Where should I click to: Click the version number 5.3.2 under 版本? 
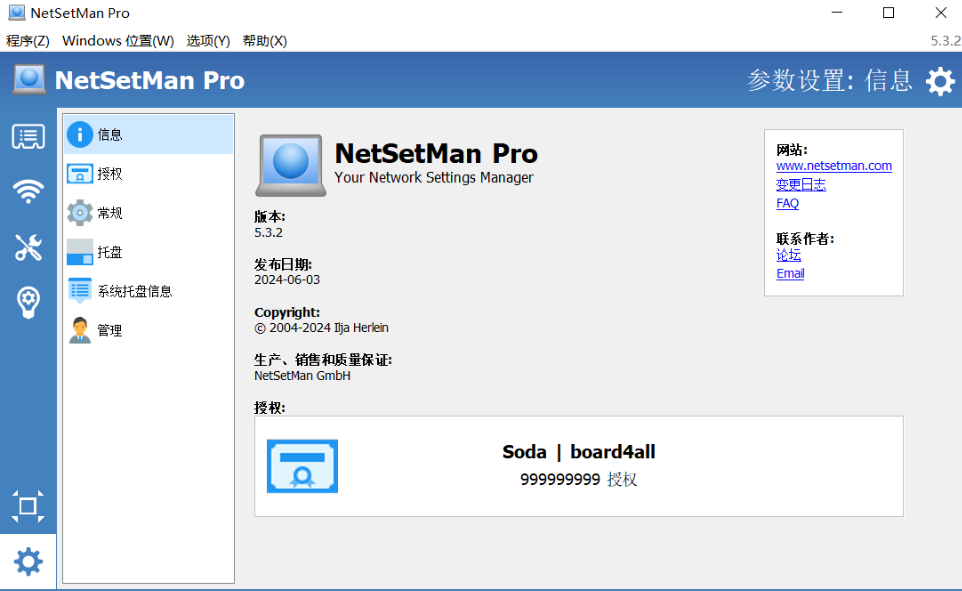pyautogui.click(x=269, y=233)
